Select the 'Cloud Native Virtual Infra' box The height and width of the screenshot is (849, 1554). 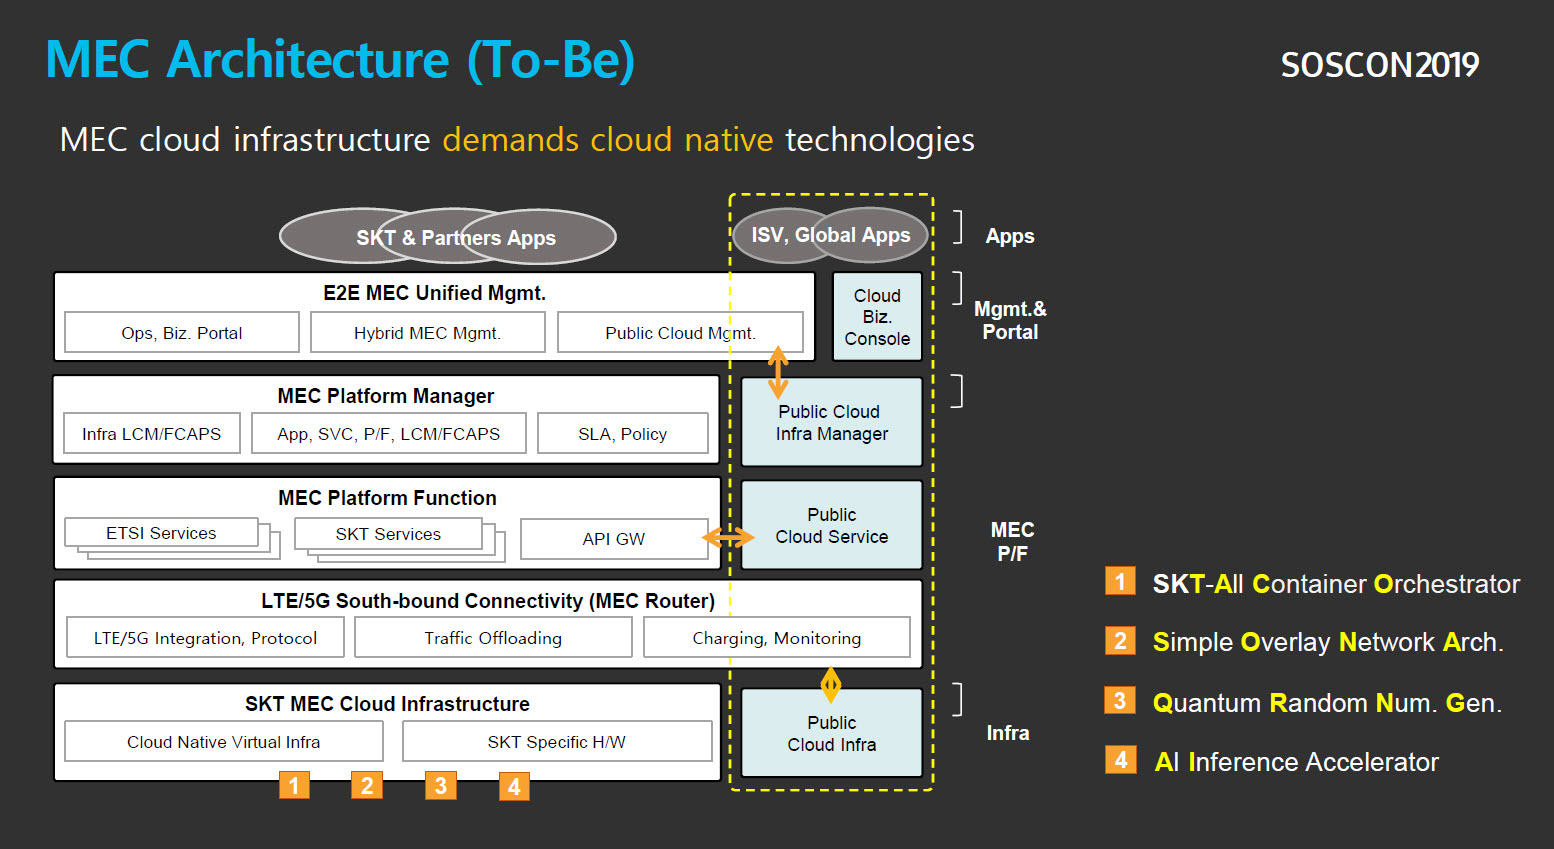224,742
